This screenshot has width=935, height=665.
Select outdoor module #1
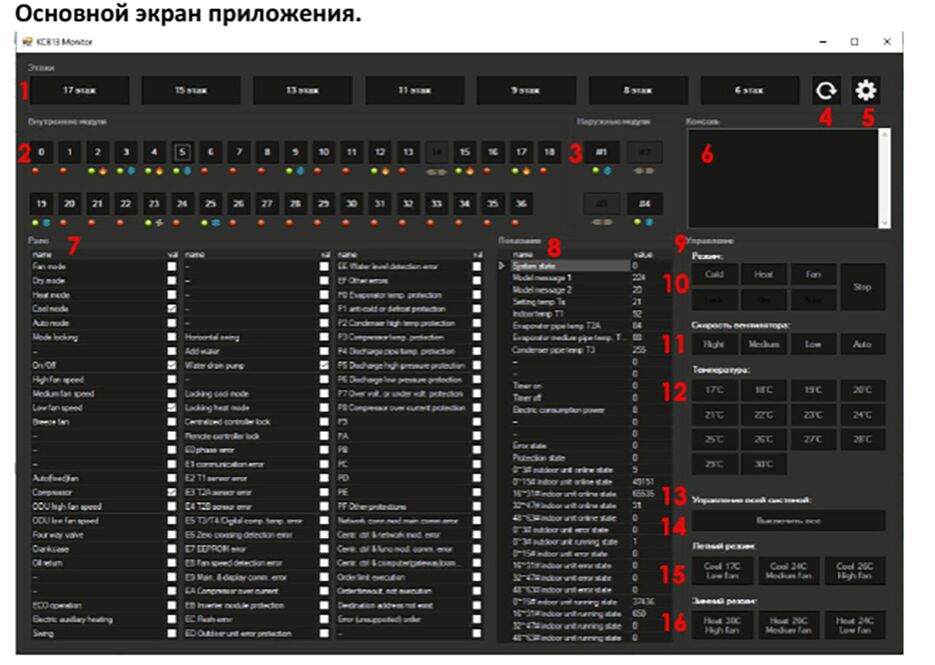click(x=601, y=153)
